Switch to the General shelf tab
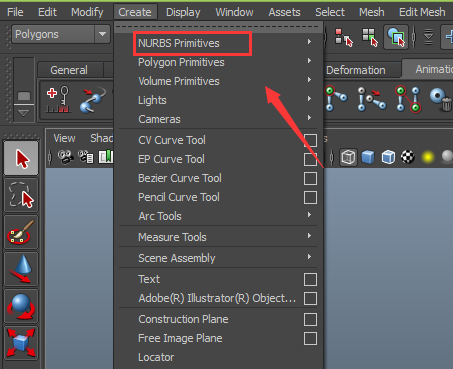Screen dimensions: 453x369 click(69, 70)
